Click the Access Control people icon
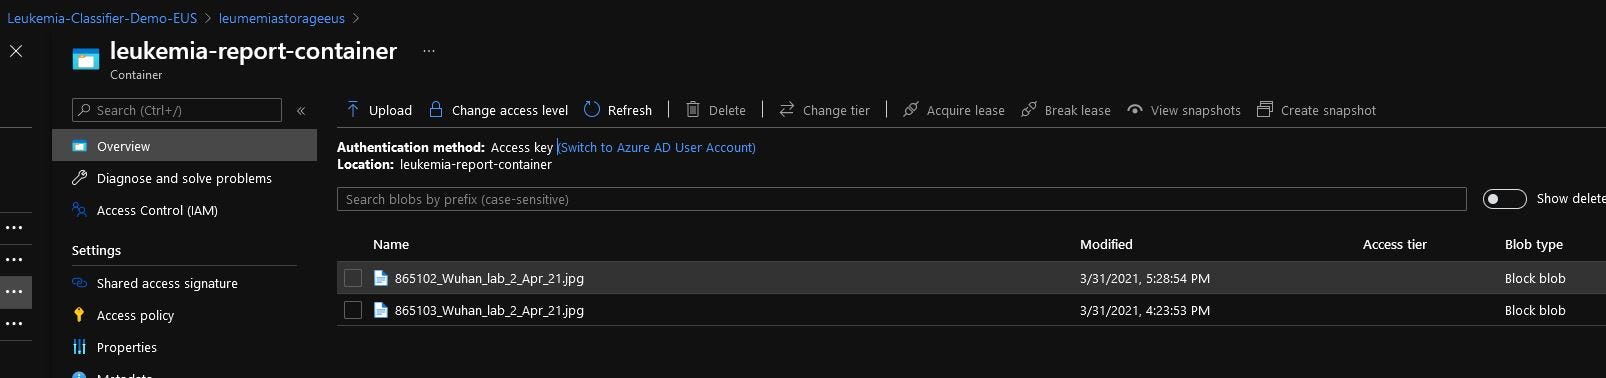Image resolution: width=1606 pixels, height=378 pixels. 79,210
